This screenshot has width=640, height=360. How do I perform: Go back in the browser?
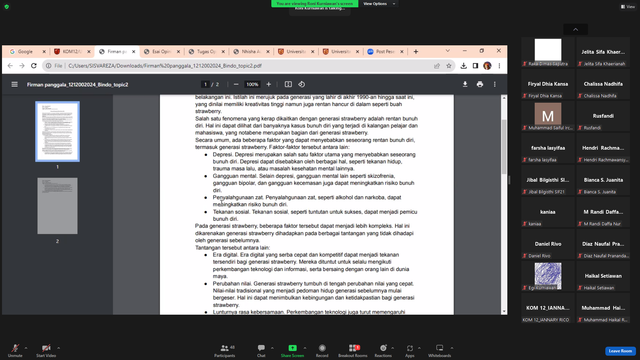10,66
